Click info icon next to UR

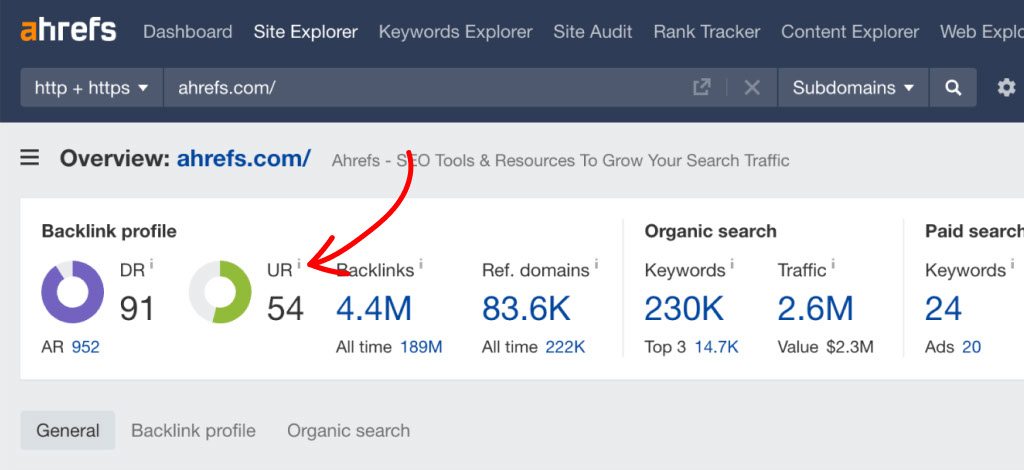pyautogui.click(x=299, y=264)
